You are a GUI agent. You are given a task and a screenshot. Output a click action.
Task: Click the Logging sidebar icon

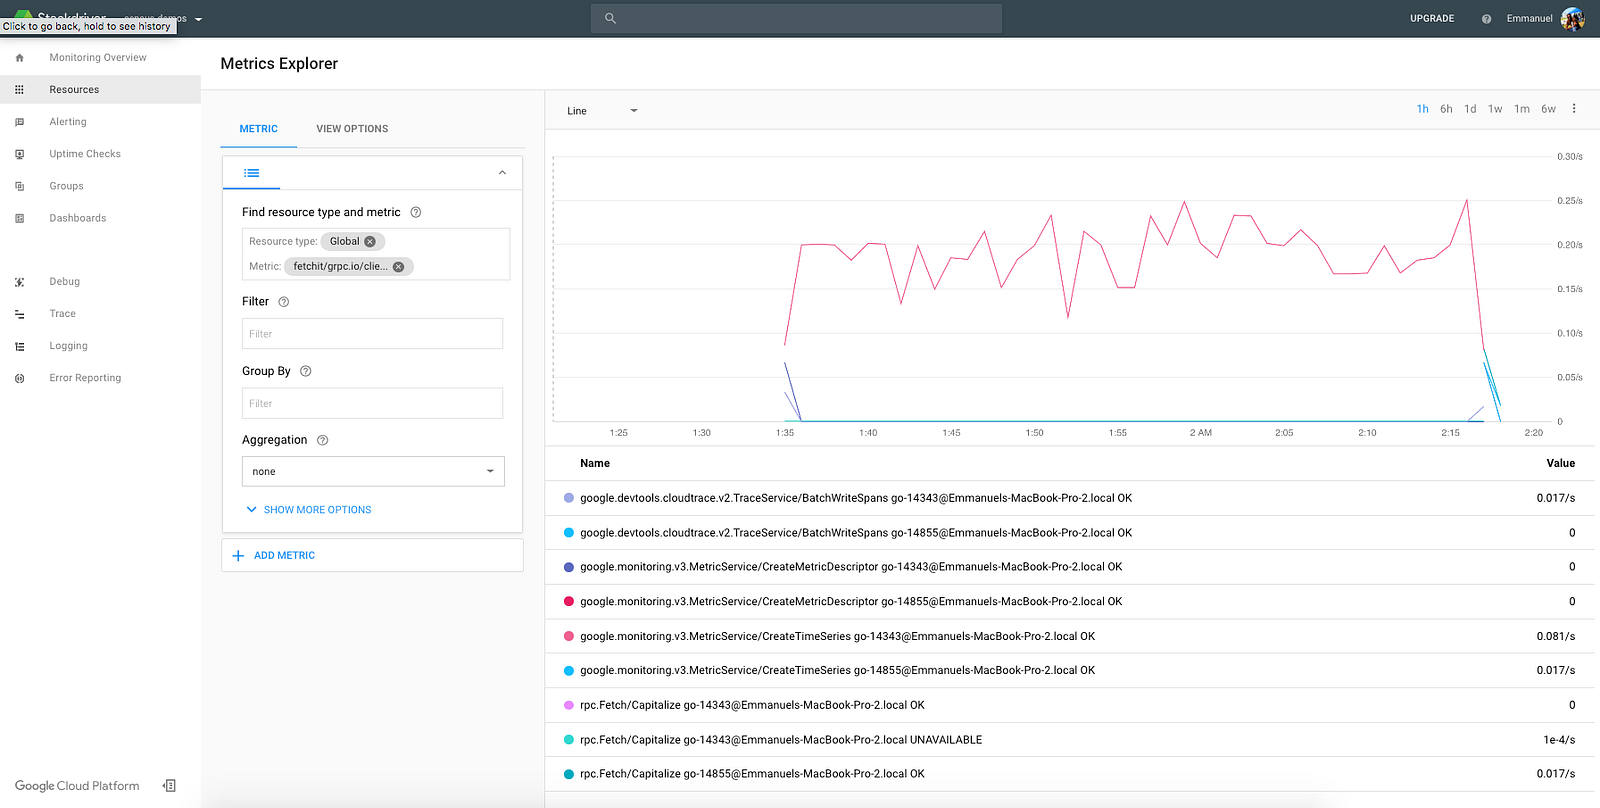pyautogui.click(x=19, y=346)
